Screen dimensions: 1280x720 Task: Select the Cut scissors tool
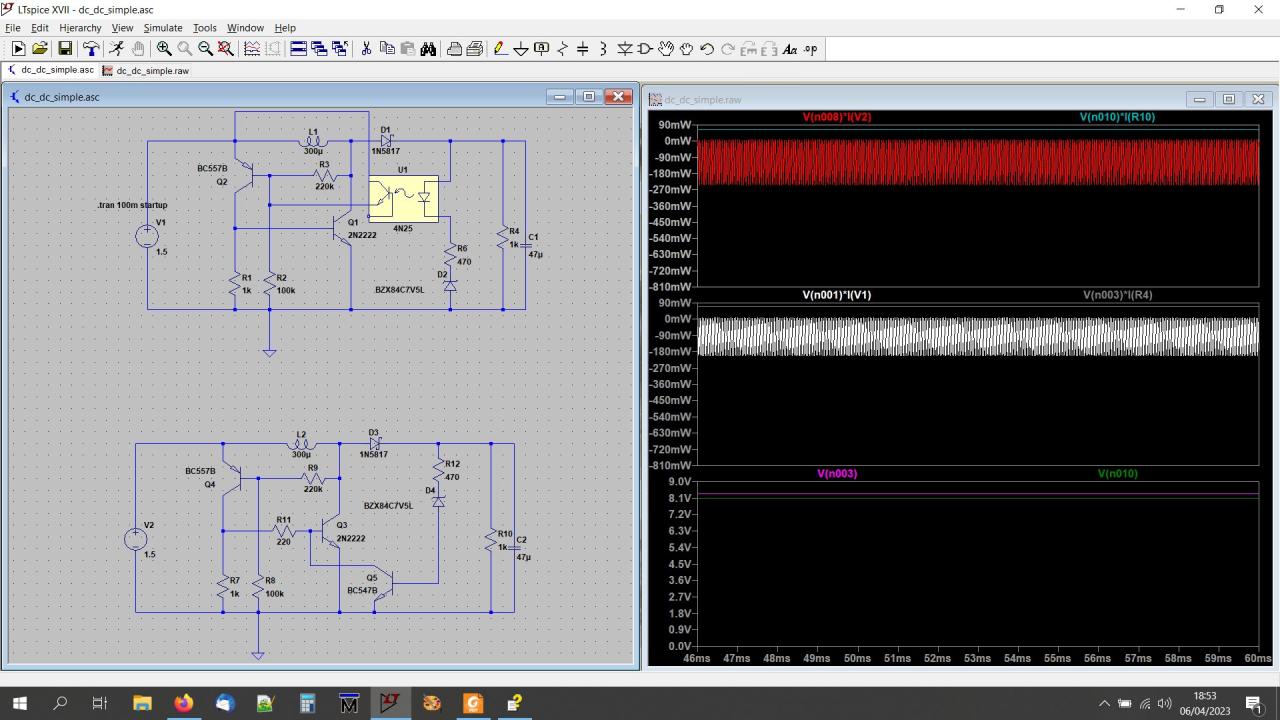pos(366,49)
